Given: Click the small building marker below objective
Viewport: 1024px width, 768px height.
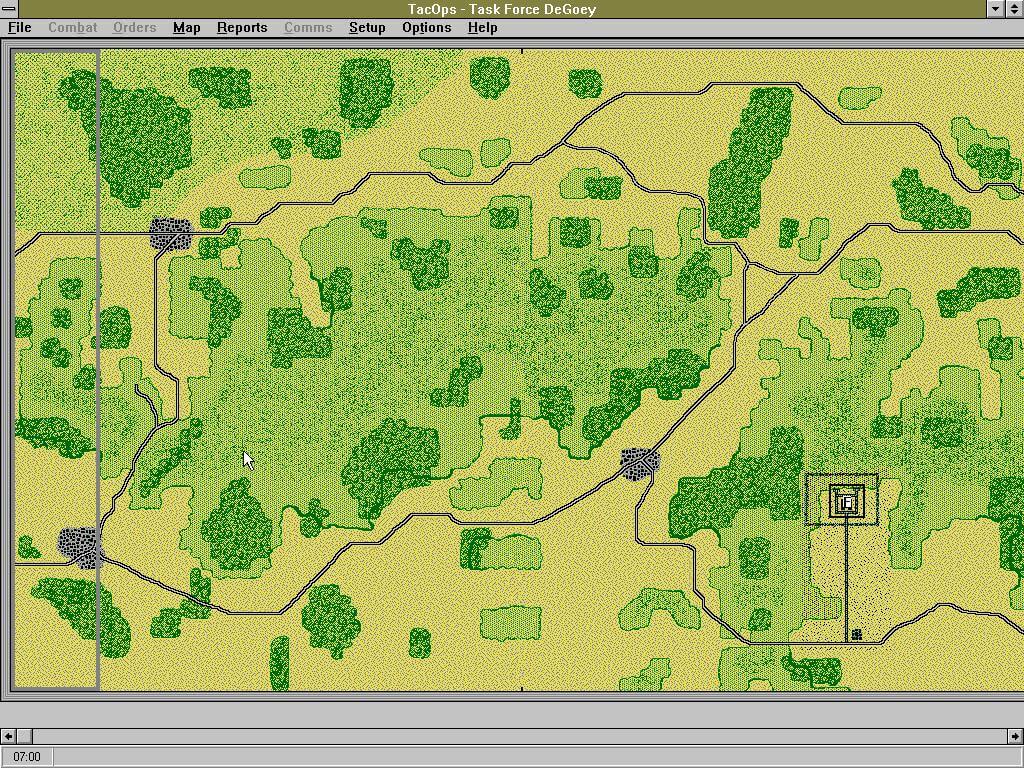Looking at the screenshot, I should (x=856, y=634).
